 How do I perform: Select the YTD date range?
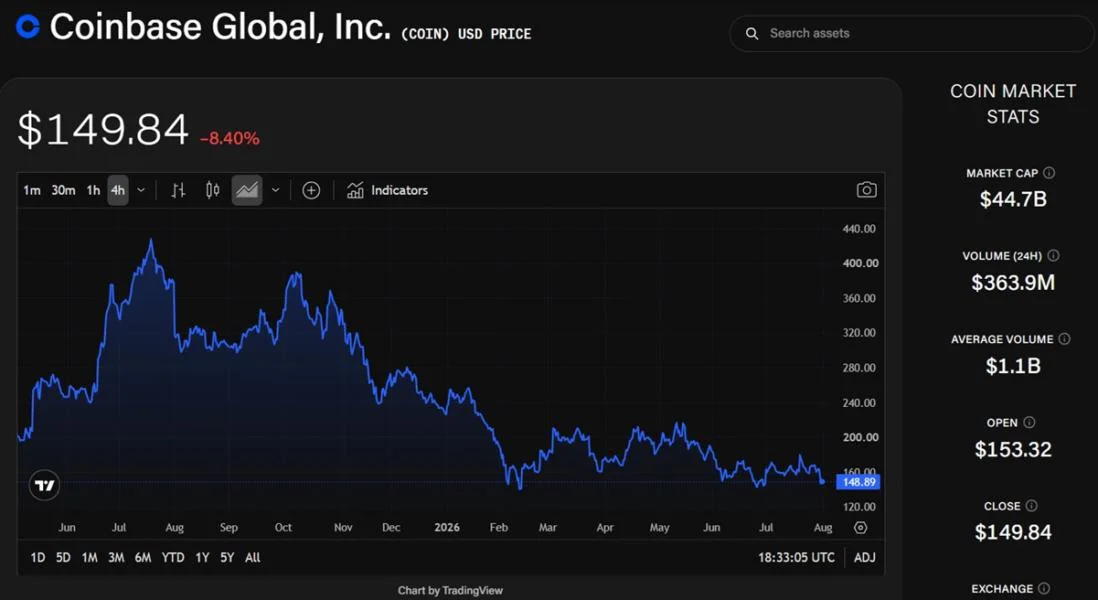coord(173,558)
